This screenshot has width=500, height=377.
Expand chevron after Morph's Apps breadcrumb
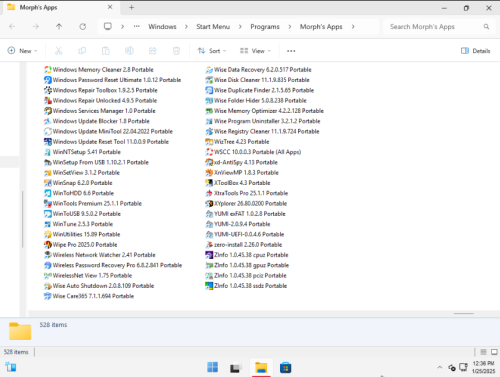[353, 27]
